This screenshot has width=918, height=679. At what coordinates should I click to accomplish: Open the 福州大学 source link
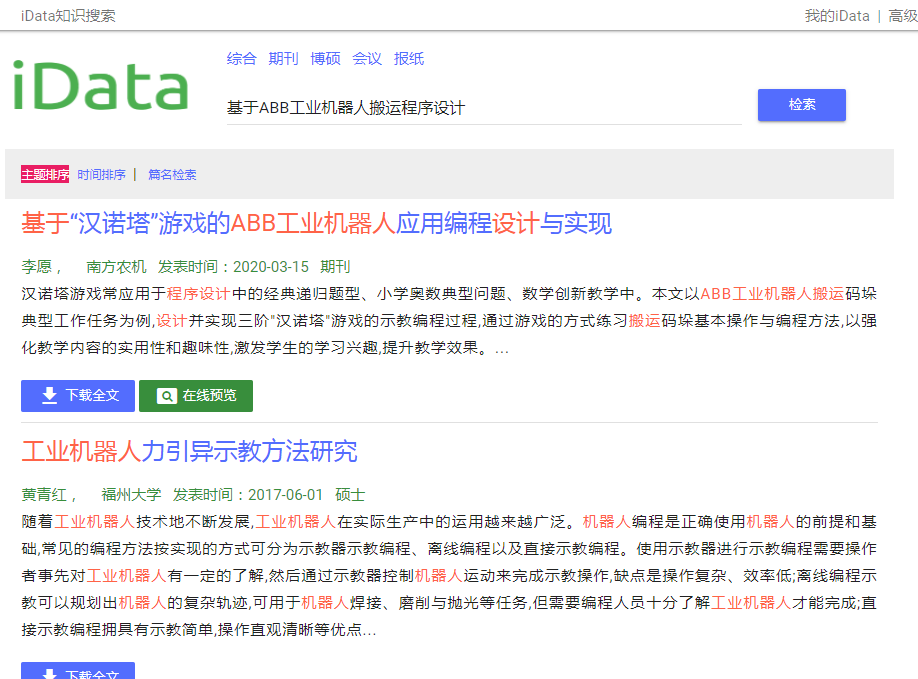point(131,495)
